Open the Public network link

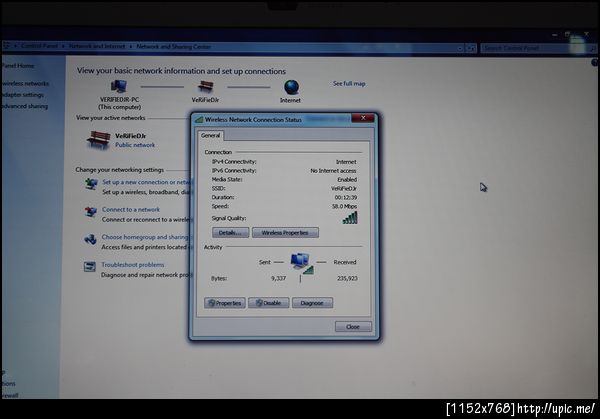click(x=135, y=145)
